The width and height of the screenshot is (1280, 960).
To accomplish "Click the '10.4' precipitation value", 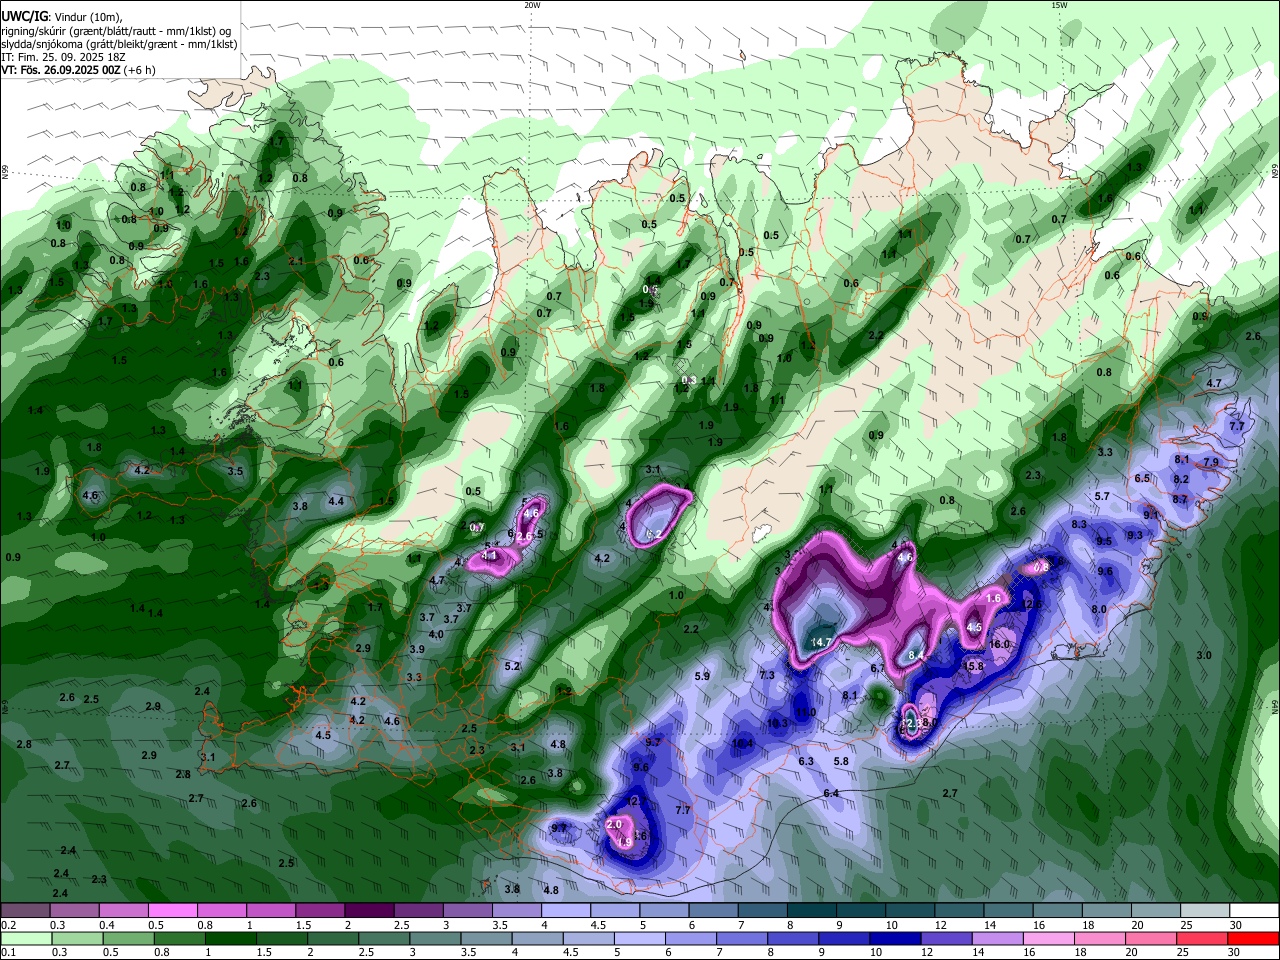I will 743,743.
